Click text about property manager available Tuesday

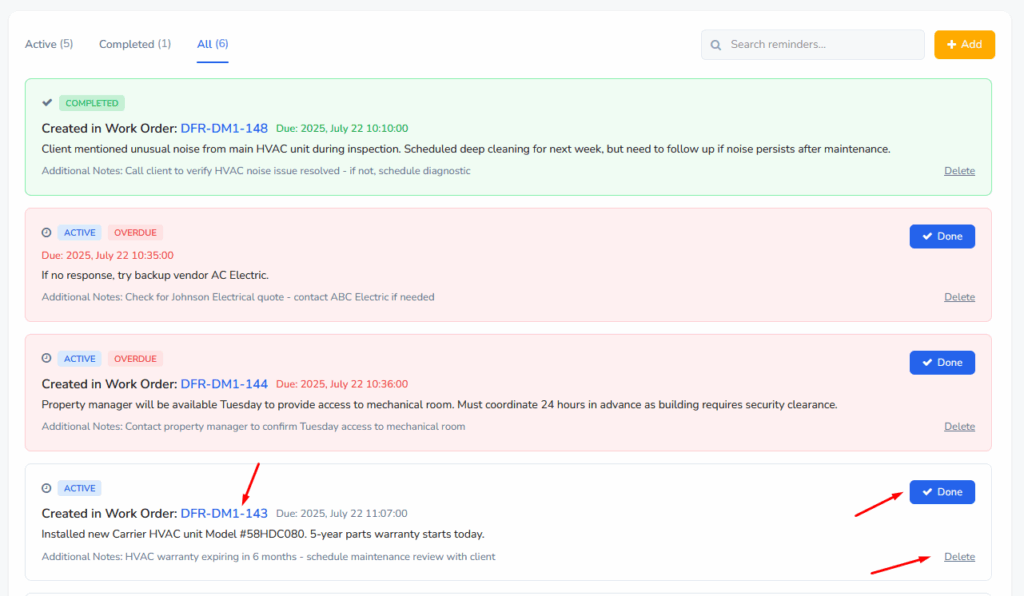tap(439, 405)
